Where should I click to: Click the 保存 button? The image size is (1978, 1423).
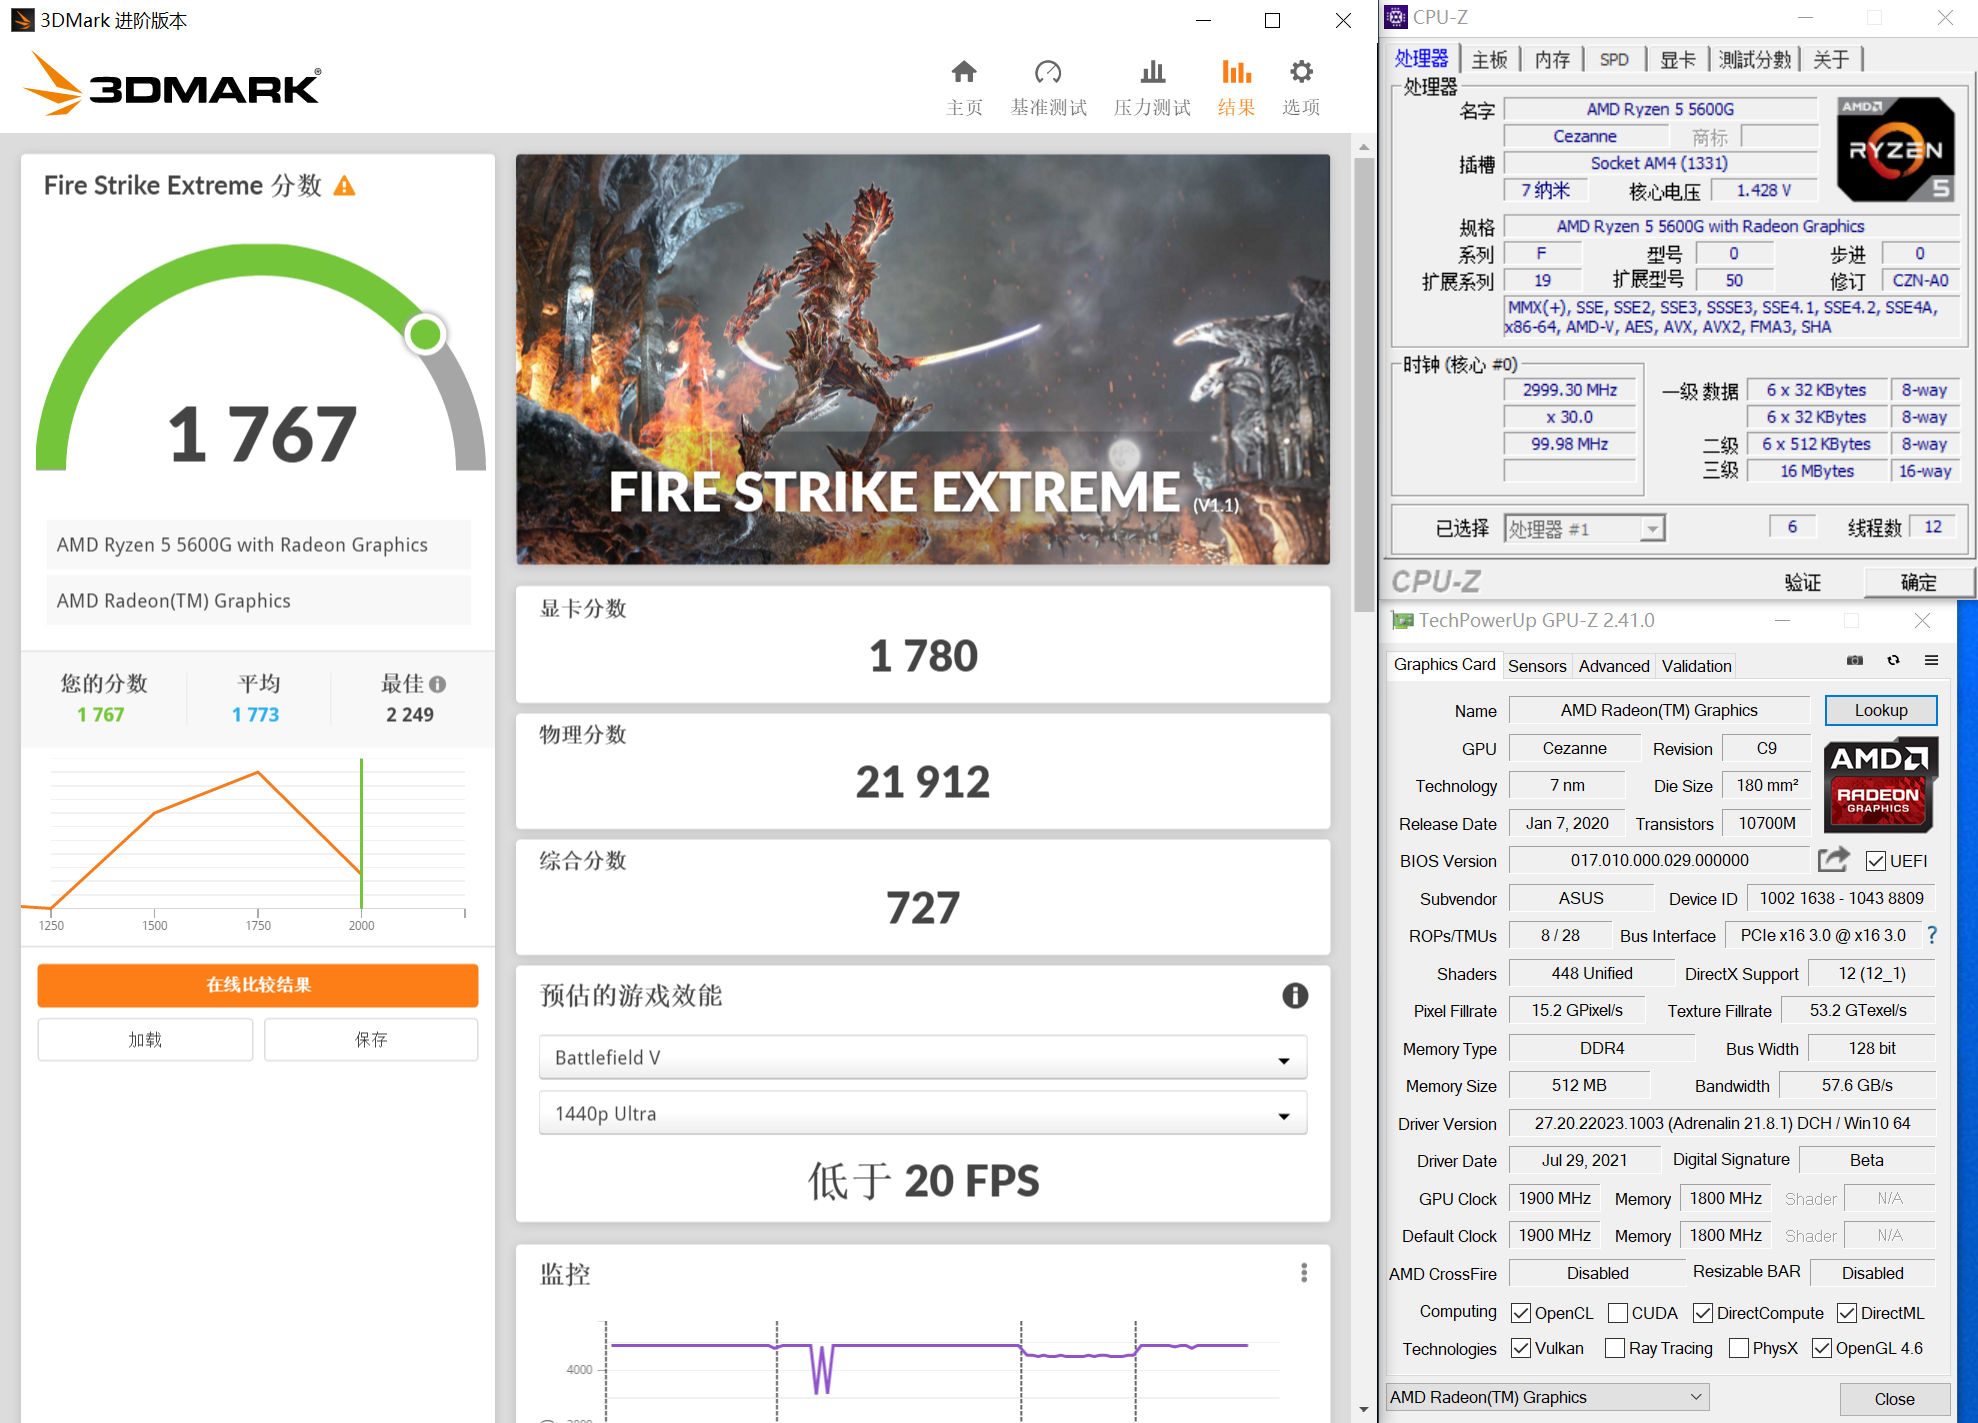(371, 1039)
